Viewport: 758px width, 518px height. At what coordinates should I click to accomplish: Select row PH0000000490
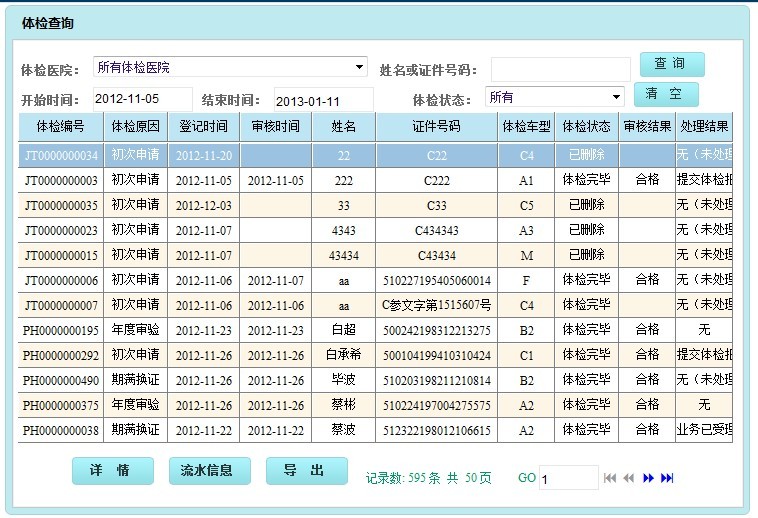coord(375,380)
